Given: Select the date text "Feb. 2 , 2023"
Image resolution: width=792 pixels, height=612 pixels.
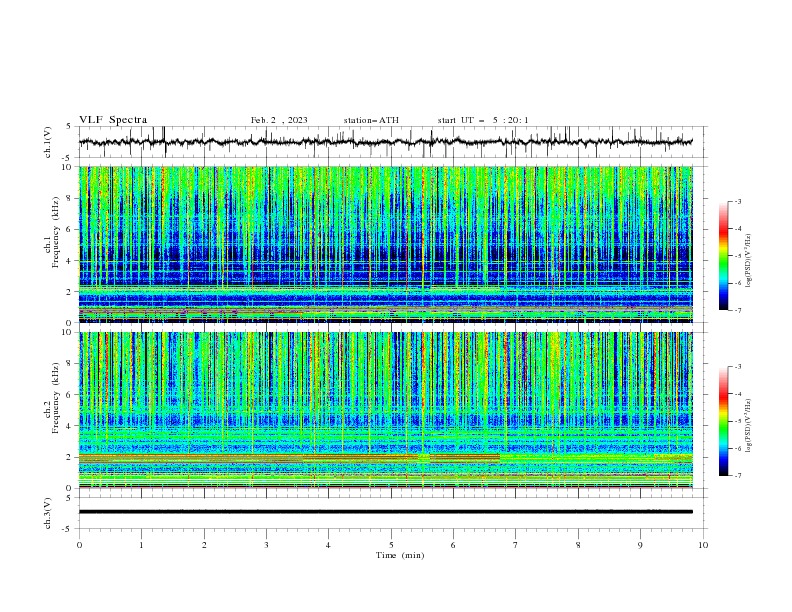Looking at the screenshot, I should [x=279, y=120].
